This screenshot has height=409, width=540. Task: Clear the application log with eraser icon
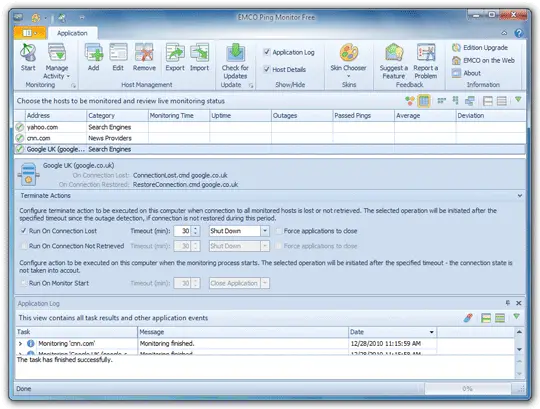click(468, 318)
